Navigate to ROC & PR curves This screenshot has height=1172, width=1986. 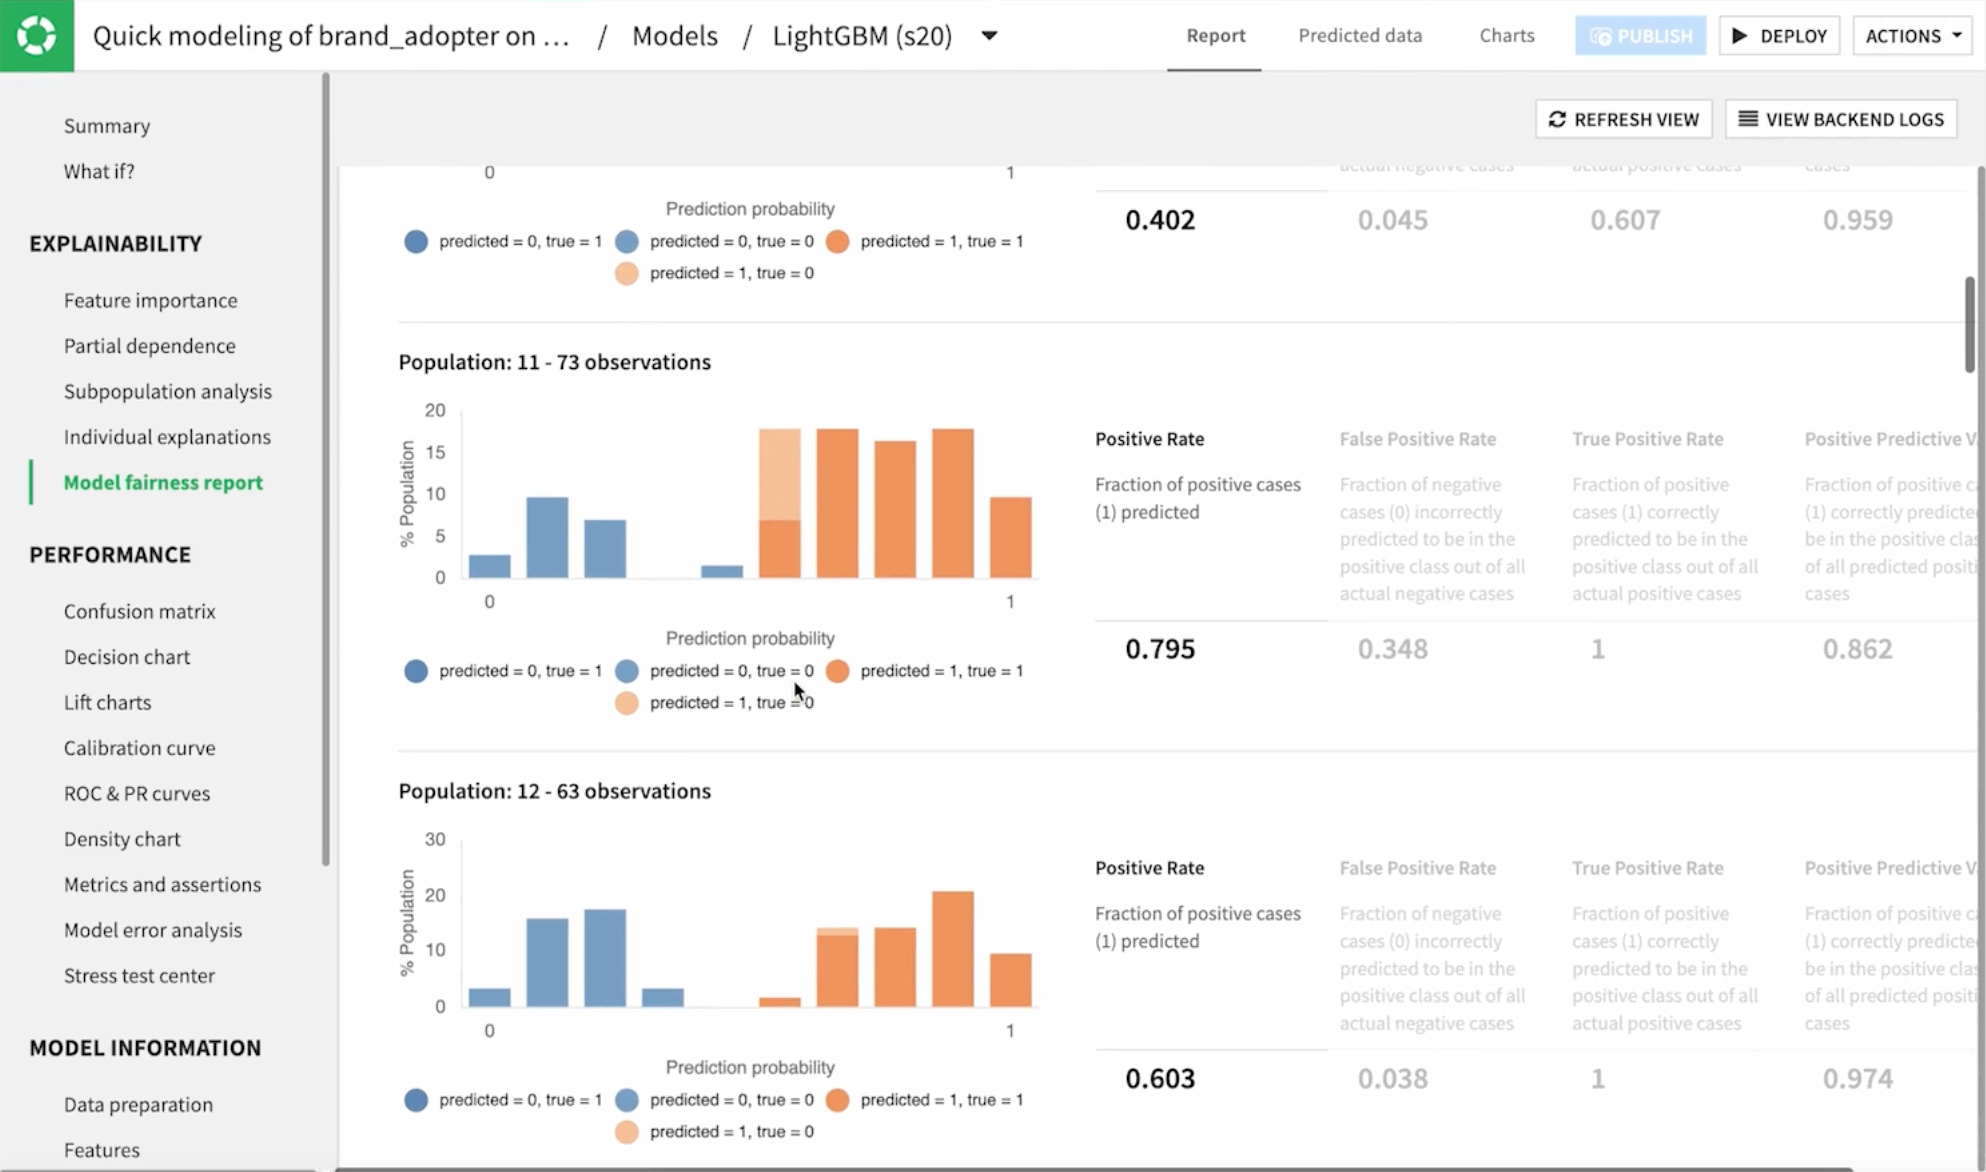[135, 792]
